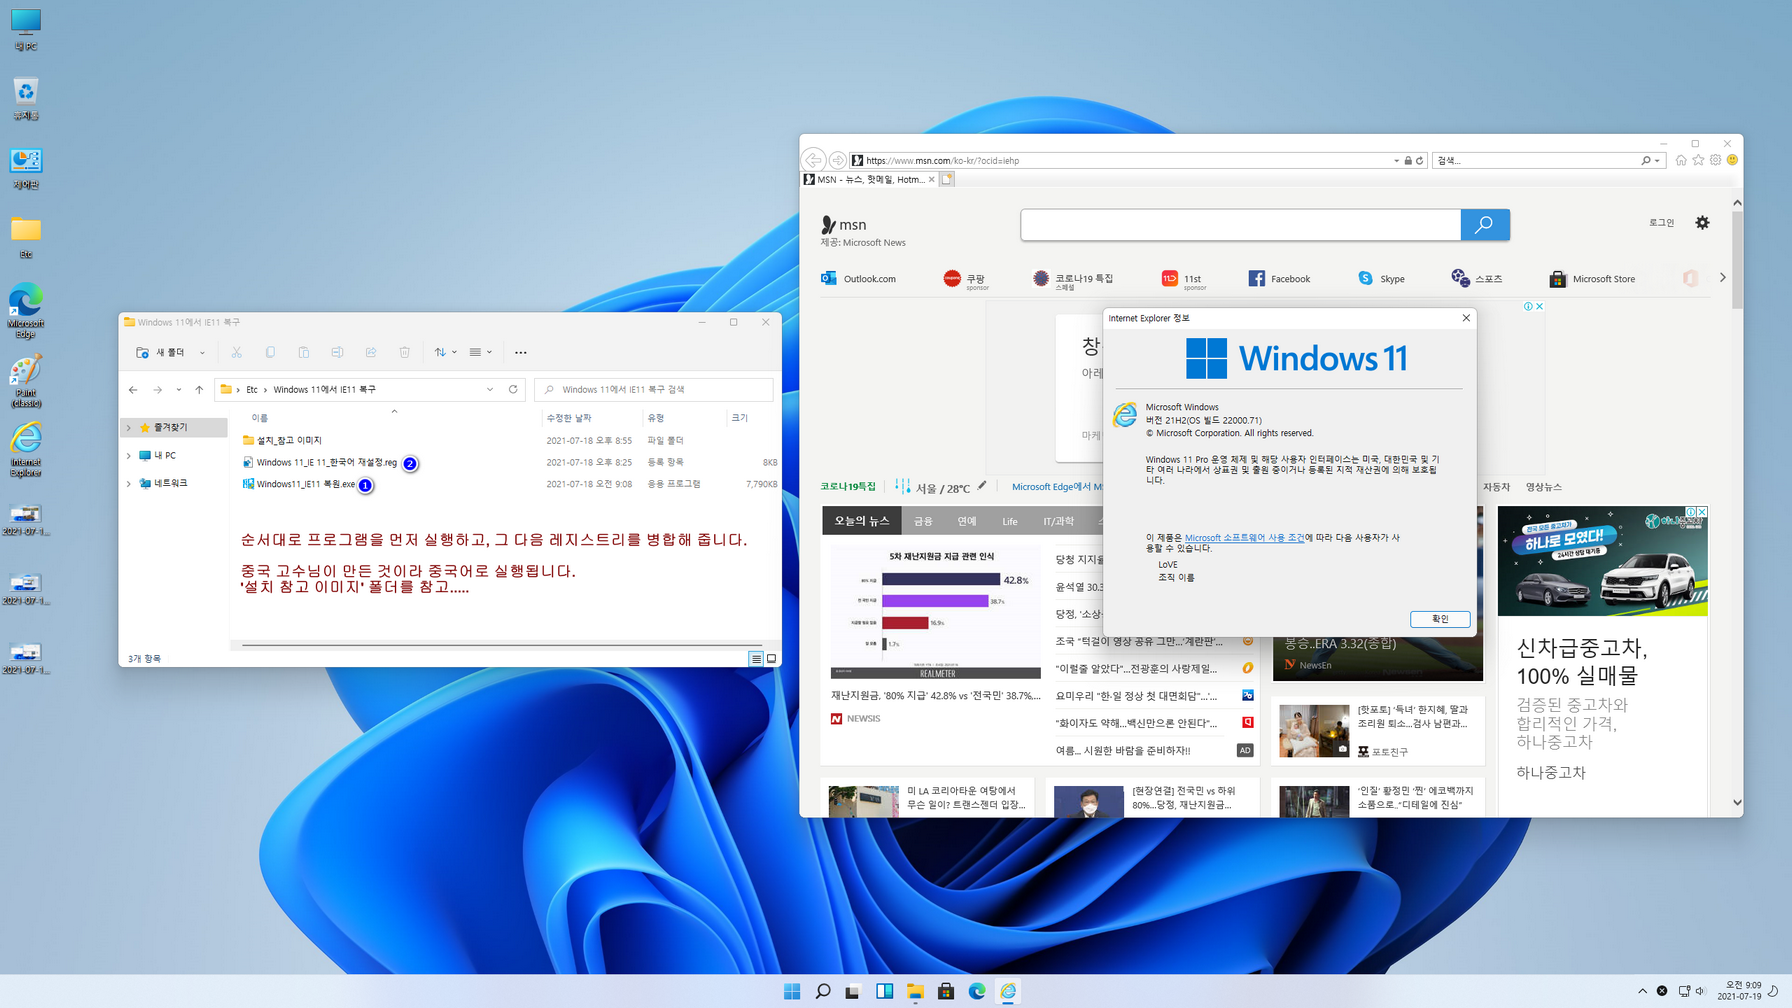The width and height of the screenshot is (1792, 1008).
Task: Open Internet Explorer Home page icon
Action: [1681, 160]
